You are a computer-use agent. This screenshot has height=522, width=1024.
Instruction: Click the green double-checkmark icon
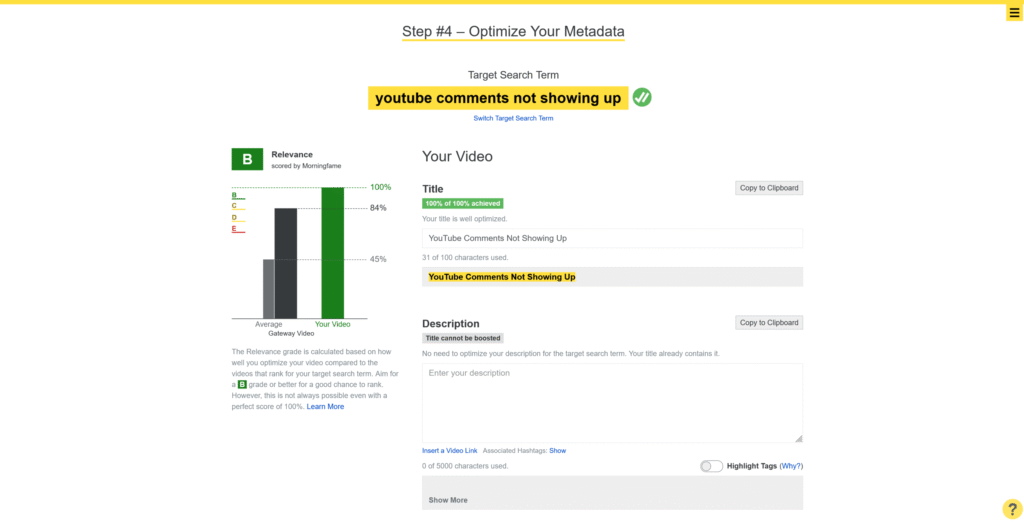(x=642, y=97)
